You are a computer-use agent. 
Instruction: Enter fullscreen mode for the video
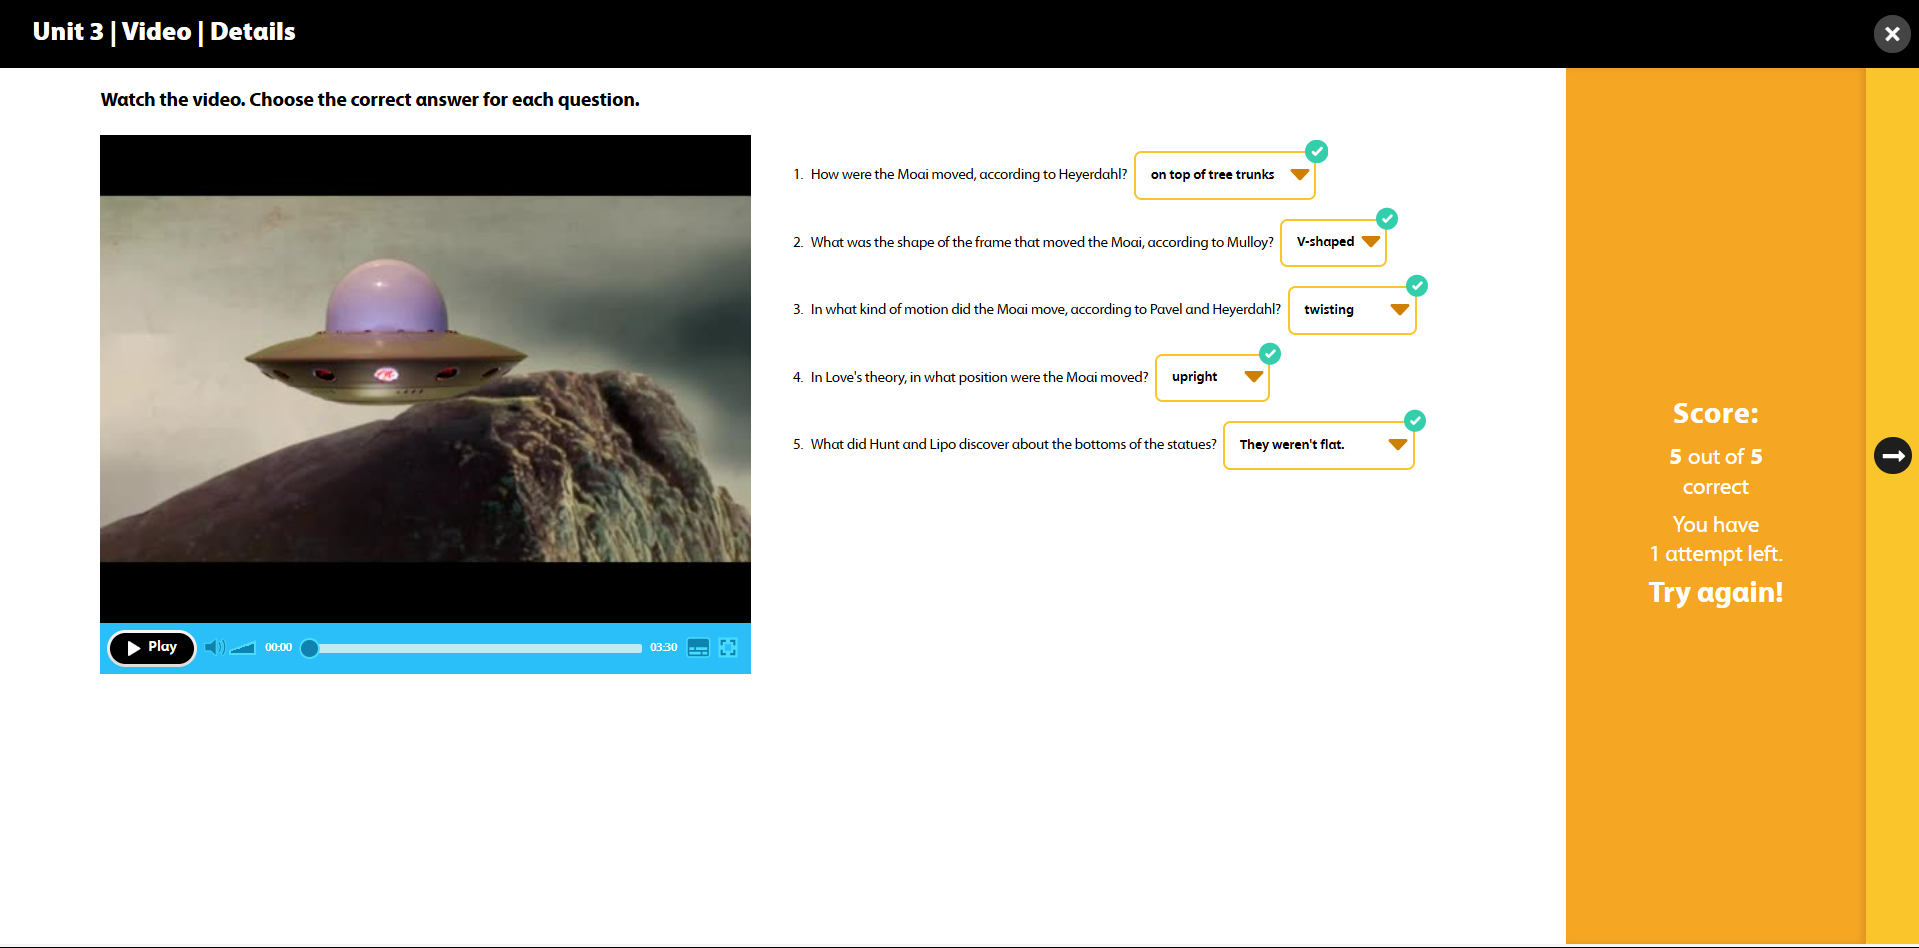click(728, 648)
